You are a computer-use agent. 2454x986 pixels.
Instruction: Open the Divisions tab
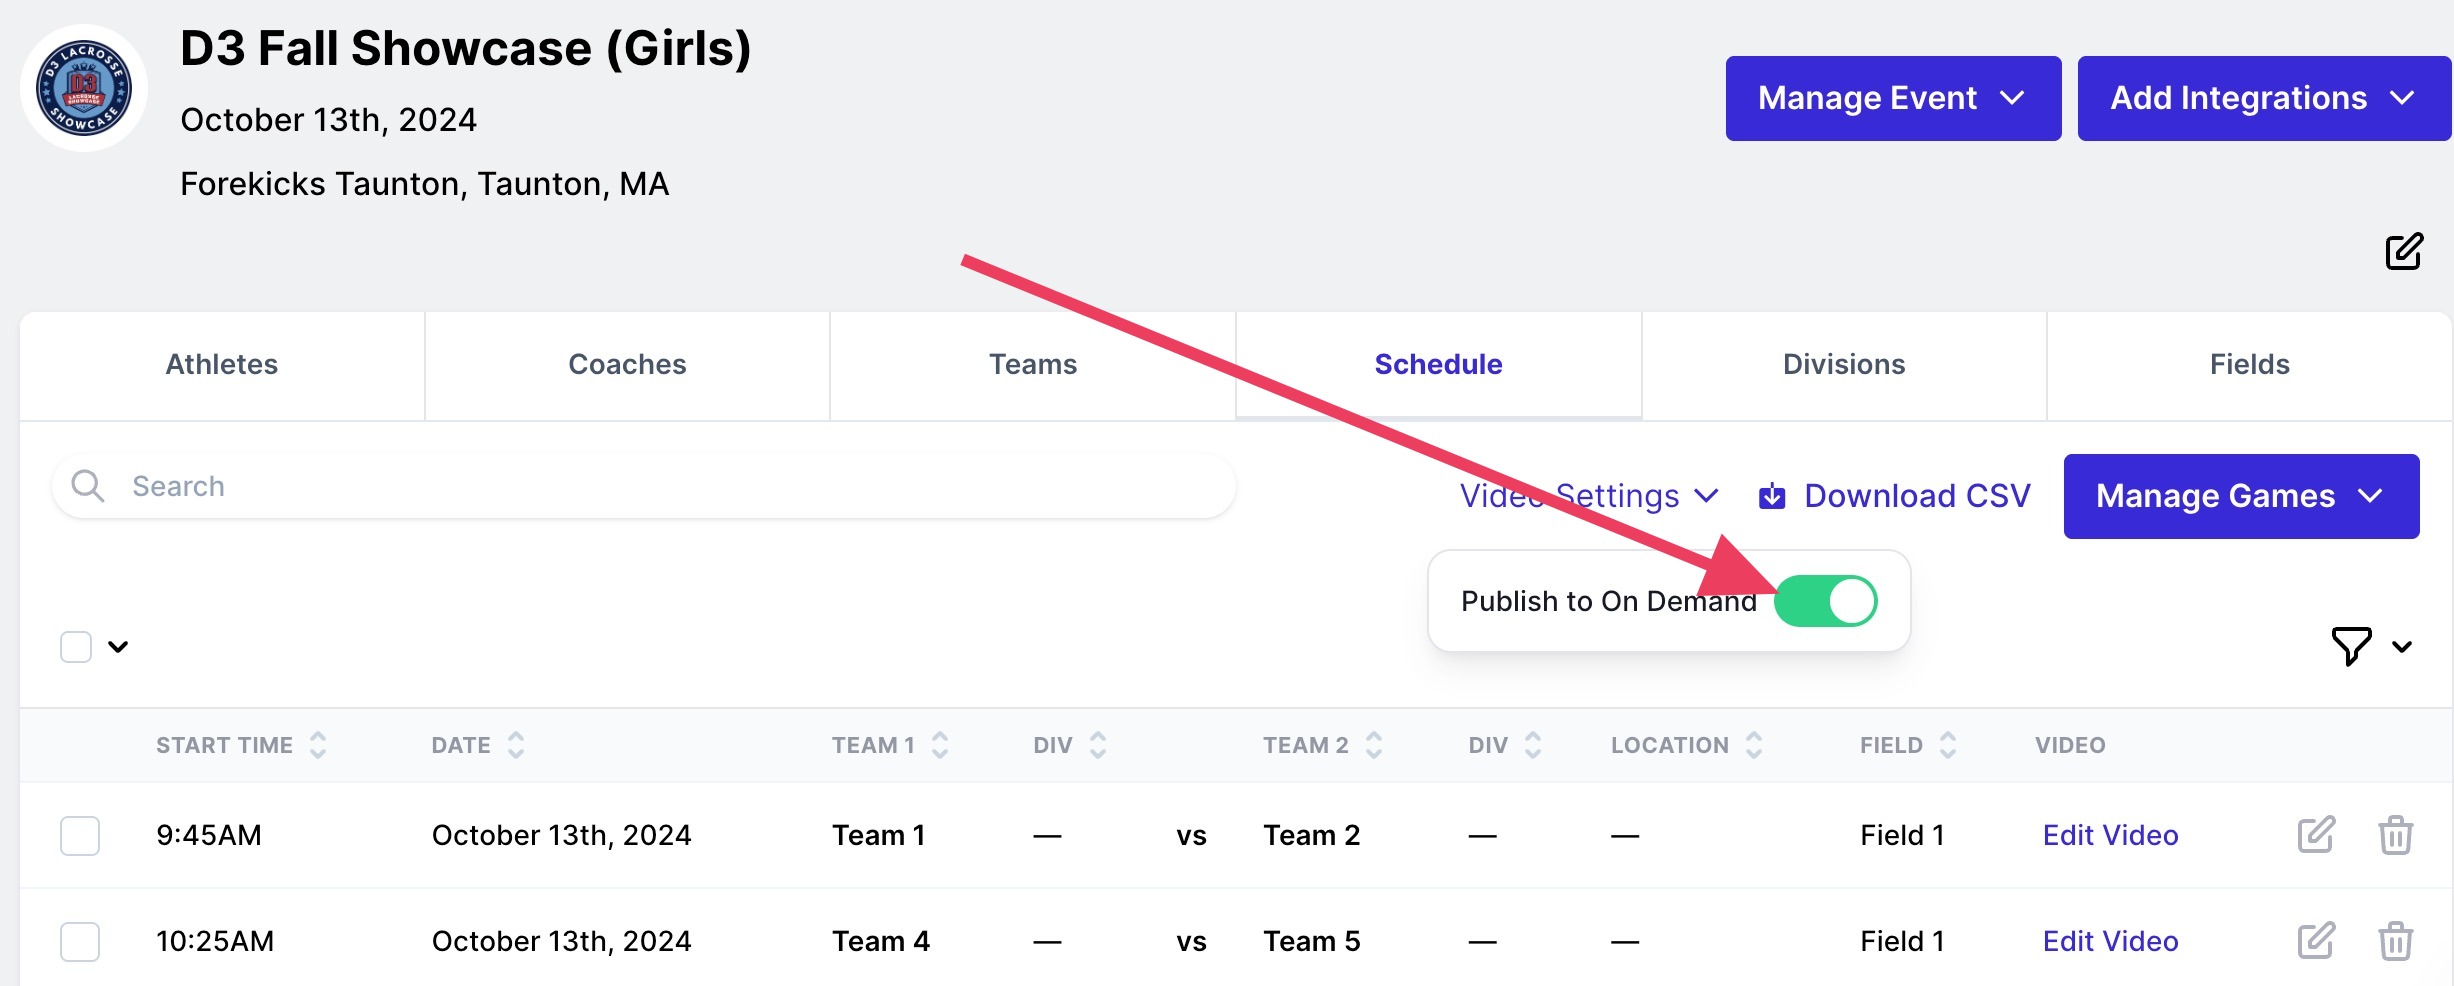[1843, 365]
